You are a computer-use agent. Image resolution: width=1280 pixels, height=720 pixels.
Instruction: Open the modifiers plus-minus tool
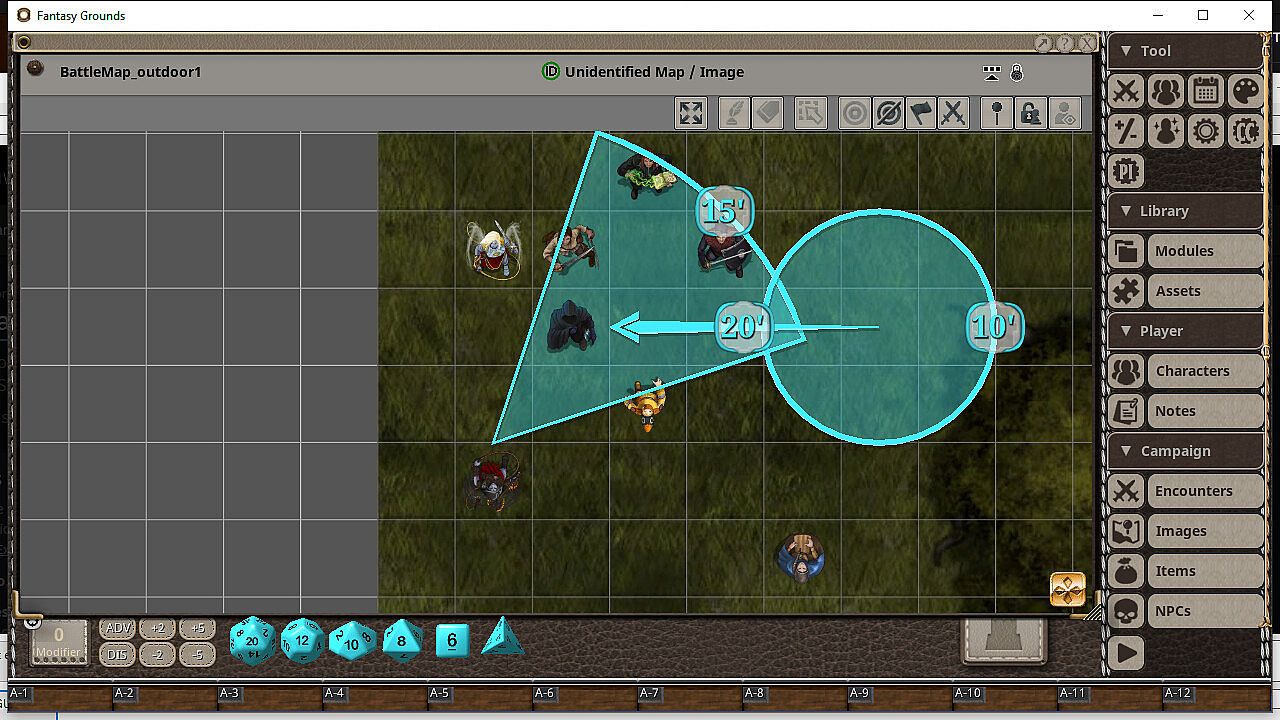click(x=1126, y=131)
